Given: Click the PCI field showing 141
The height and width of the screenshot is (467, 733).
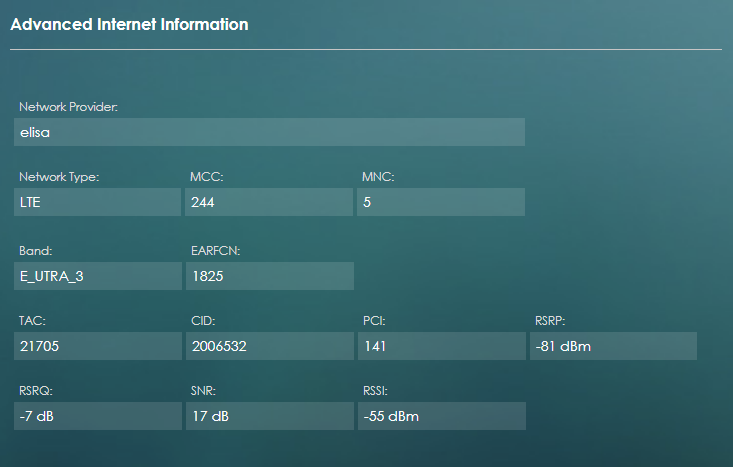Looking at the screenshot, I should coord(440,346).
